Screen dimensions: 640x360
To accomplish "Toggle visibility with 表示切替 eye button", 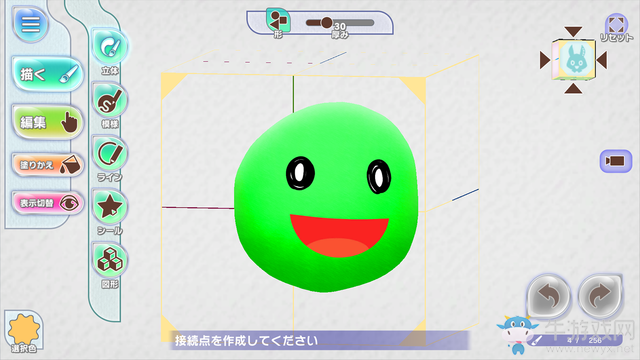I will pos(48,202).
